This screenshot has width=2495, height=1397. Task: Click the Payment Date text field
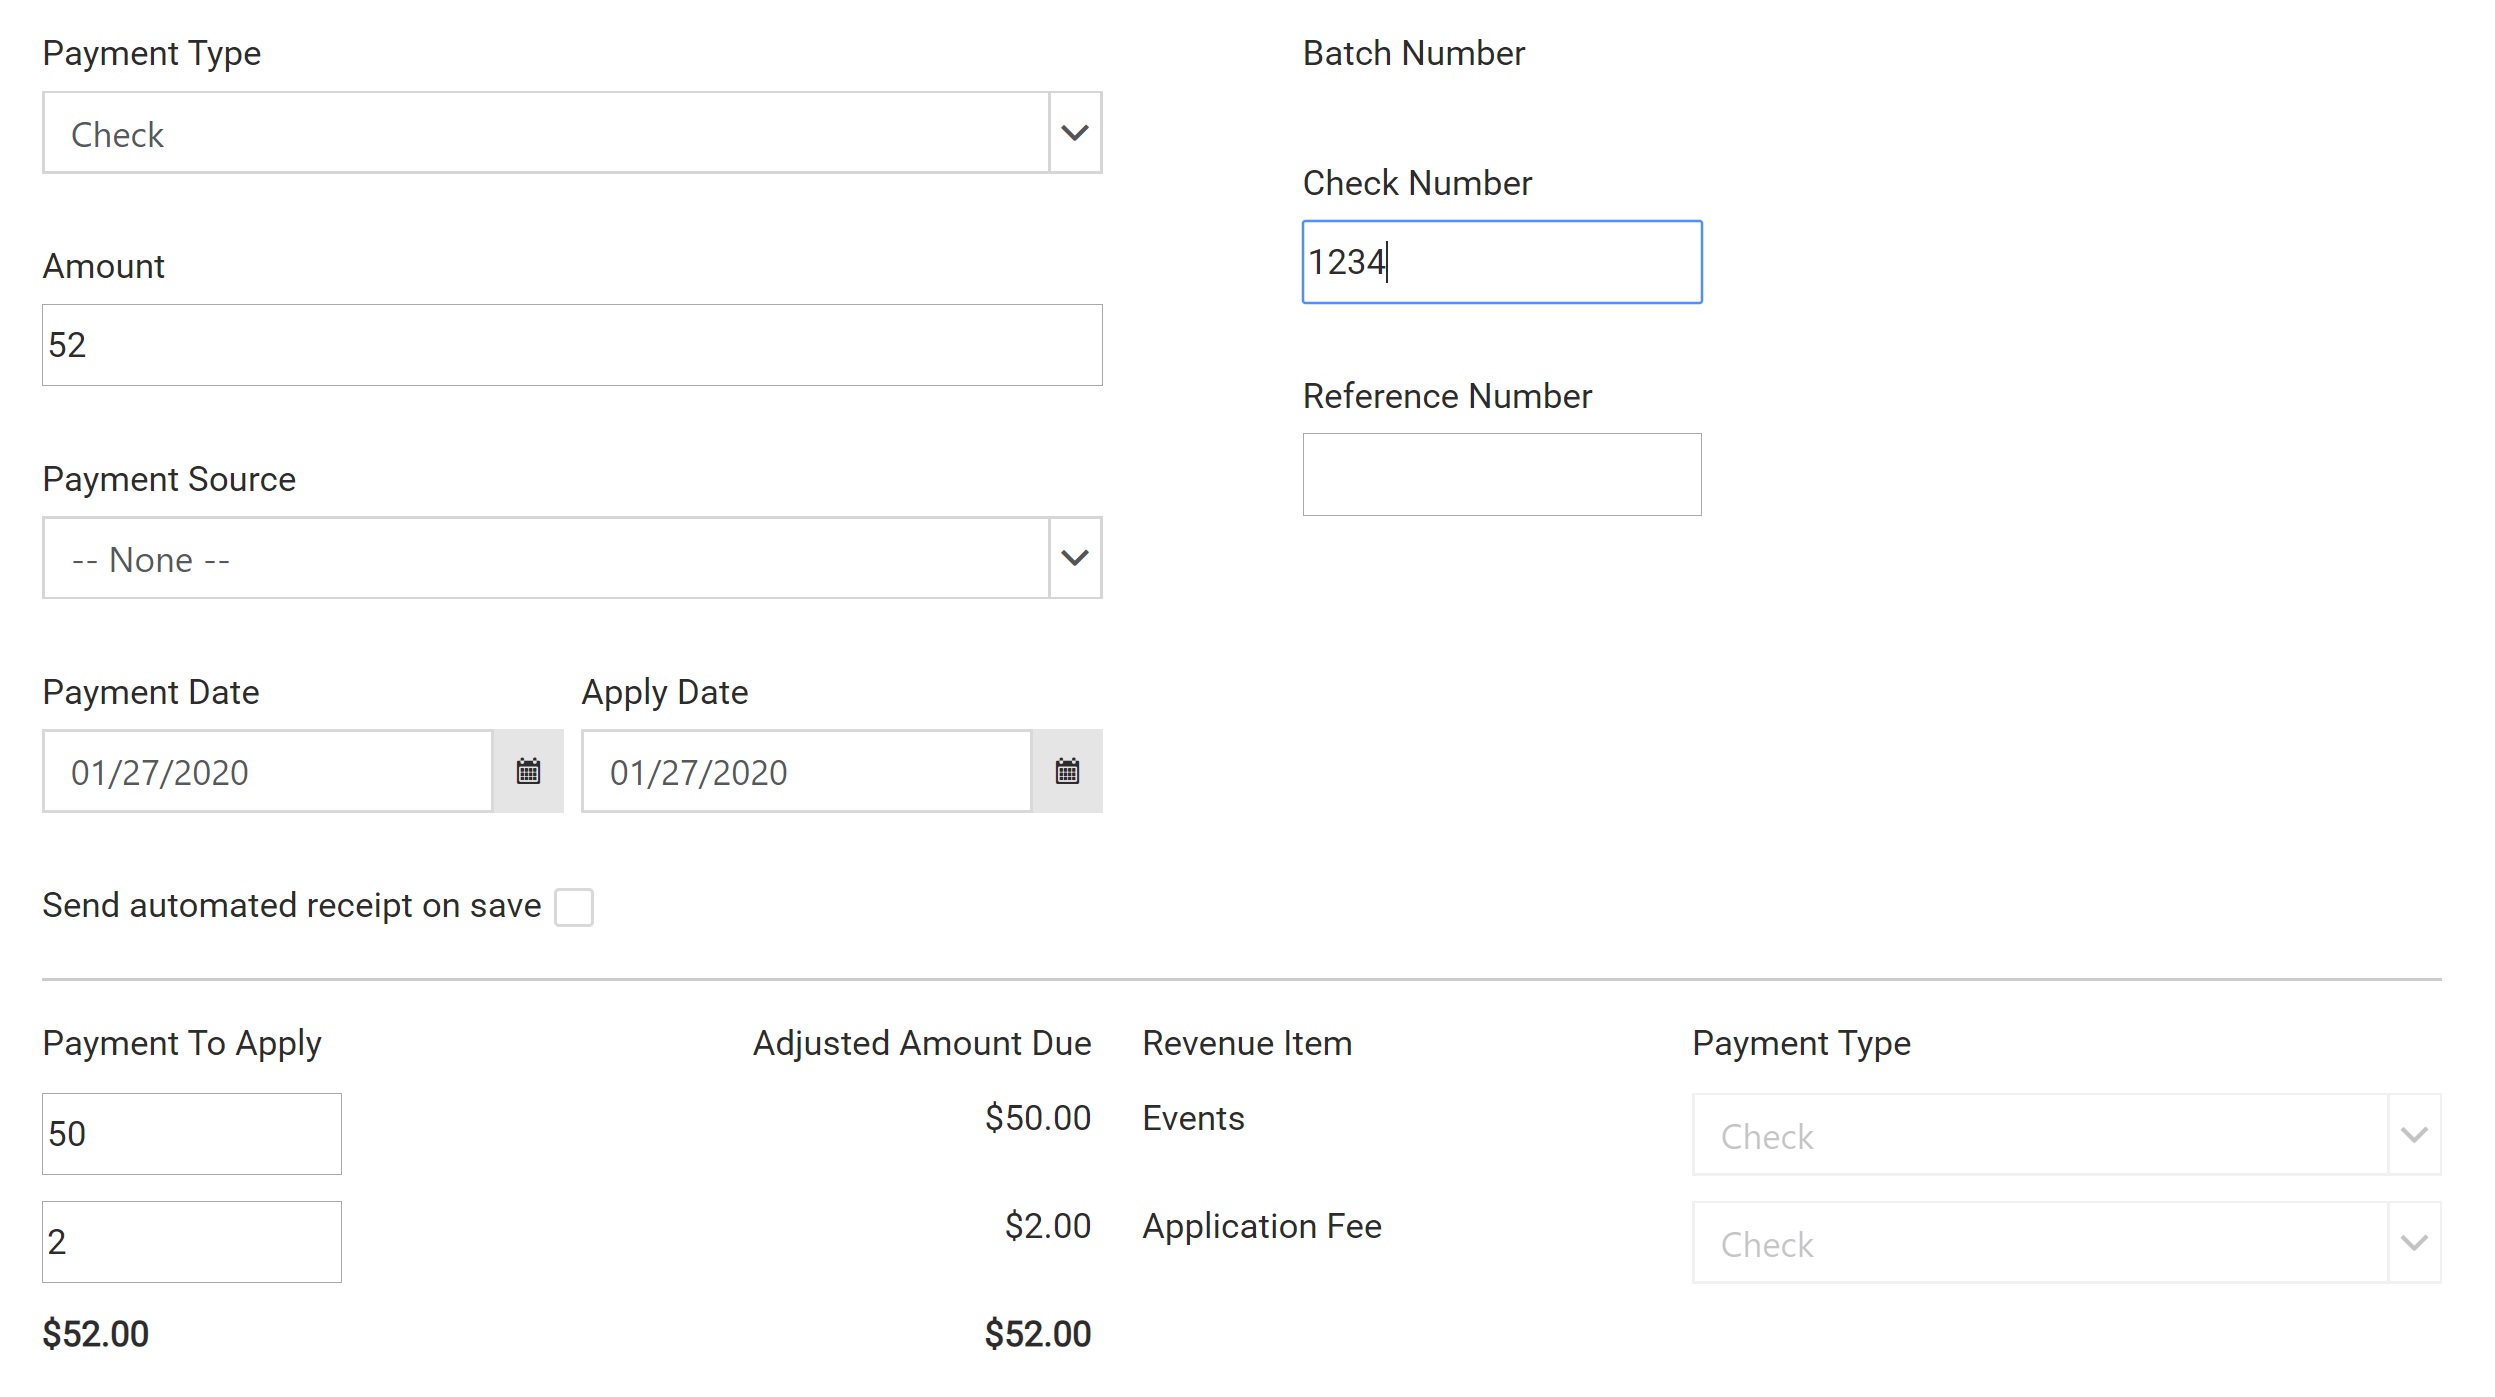click(268, 771)
